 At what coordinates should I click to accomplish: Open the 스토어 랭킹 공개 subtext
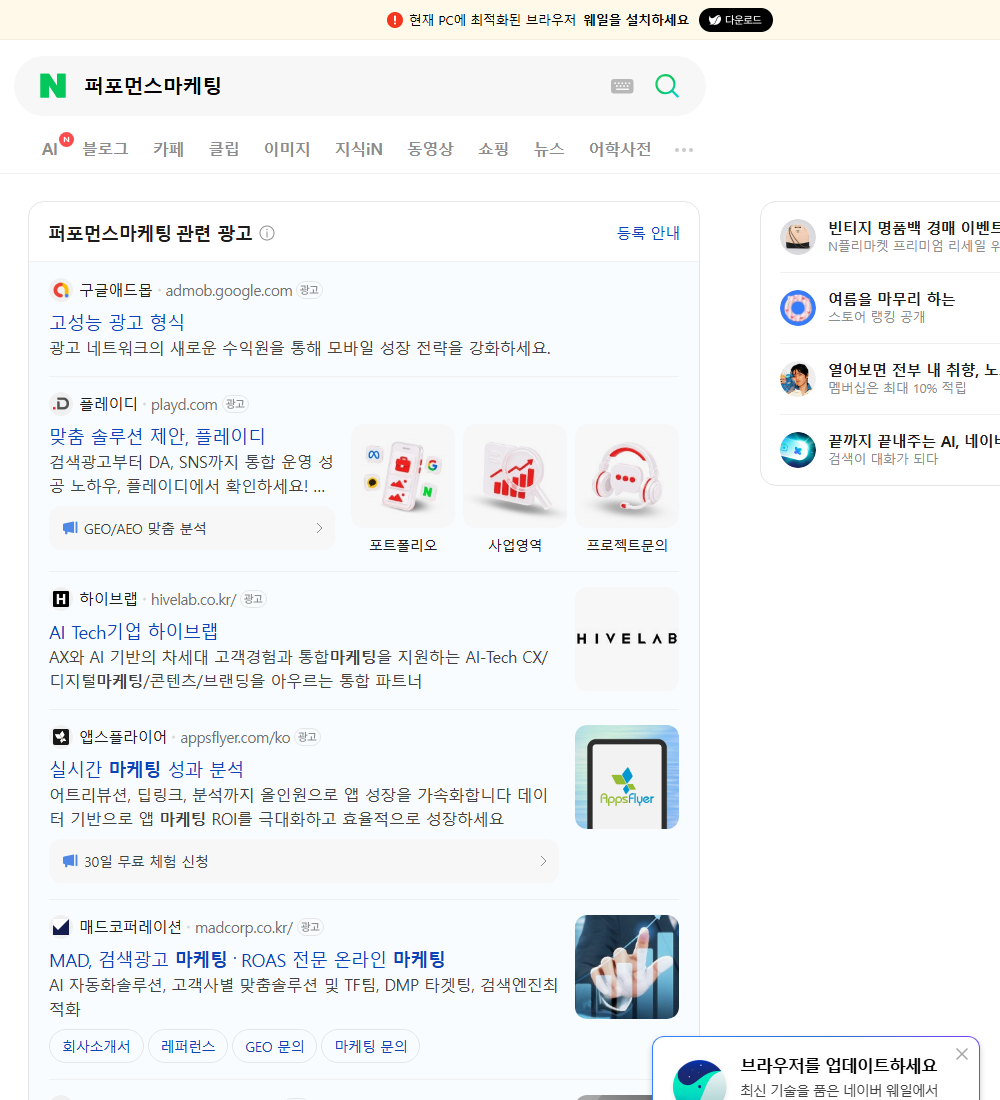click(x=876, y=316)
